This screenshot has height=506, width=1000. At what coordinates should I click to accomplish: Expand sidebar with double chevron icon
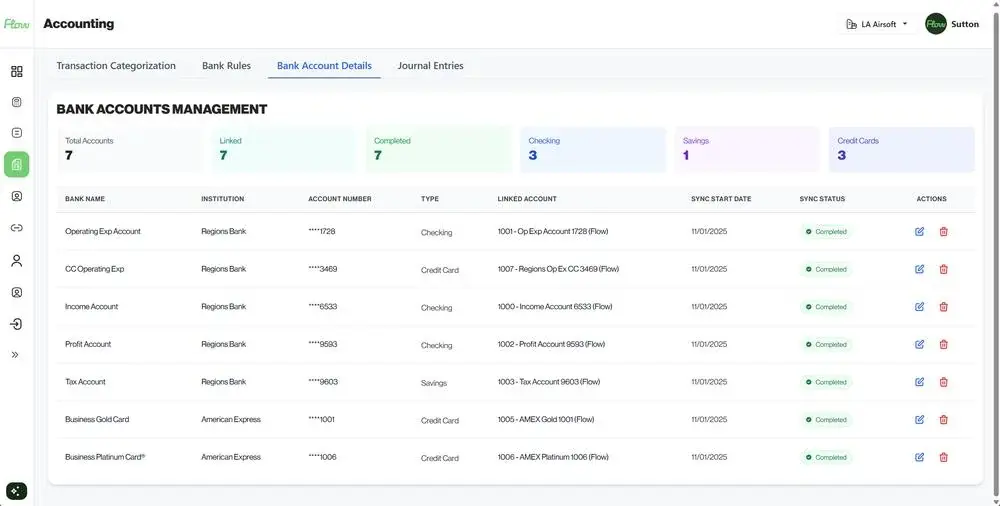15,355
